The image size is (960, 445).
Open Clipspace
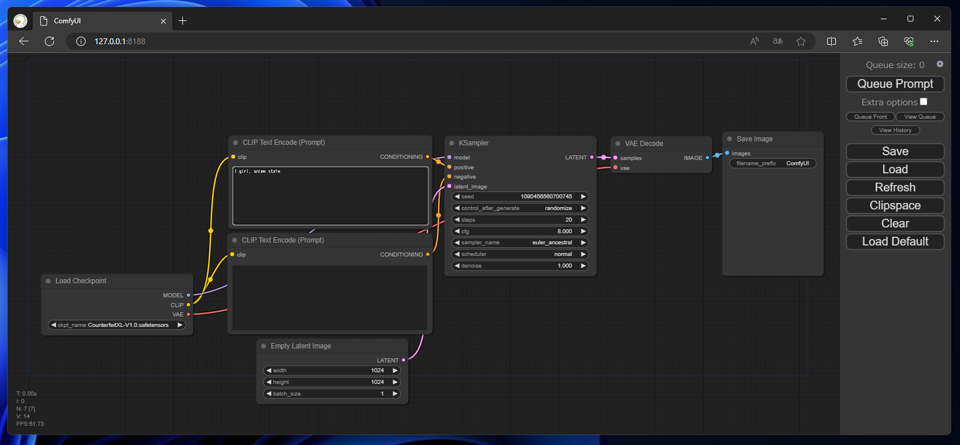click(x=895, y=206)
